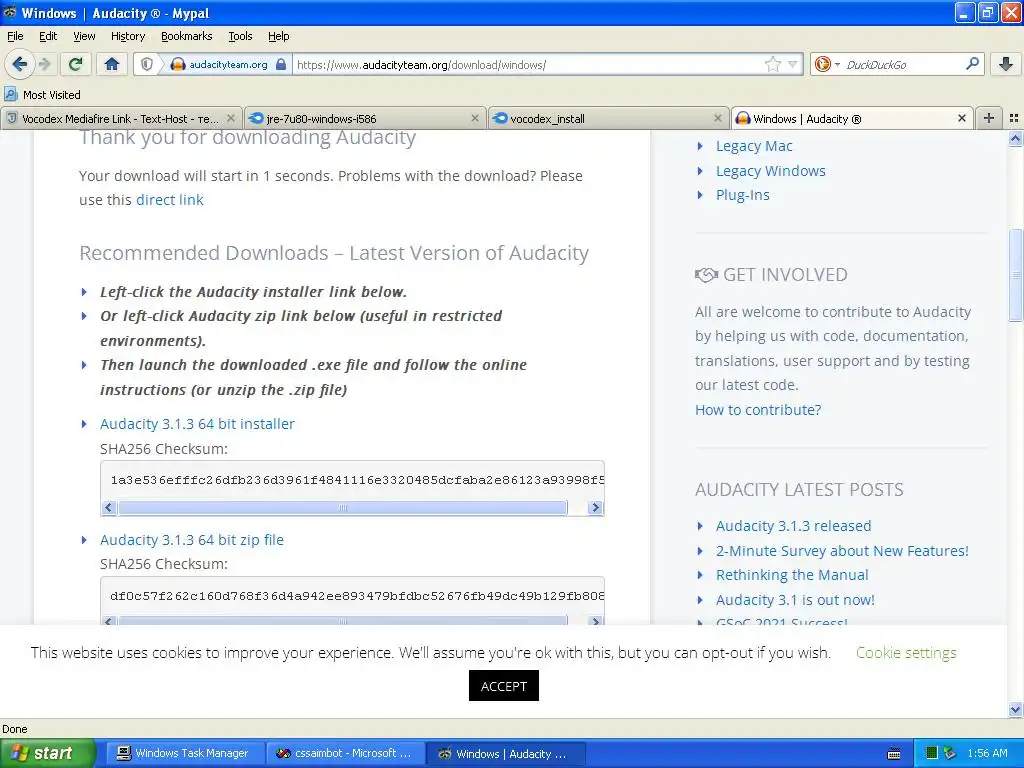Click the installer SHA256 checksum text
This screenshot has width=1024, height=768.
pyautogui.click(x=357, y=480)
